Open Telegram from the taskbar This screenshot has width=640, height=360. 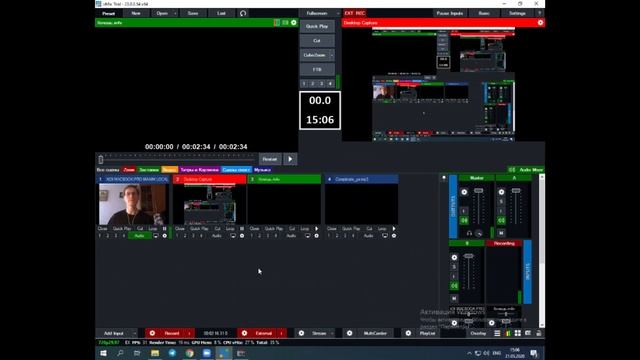pos(172,353)
